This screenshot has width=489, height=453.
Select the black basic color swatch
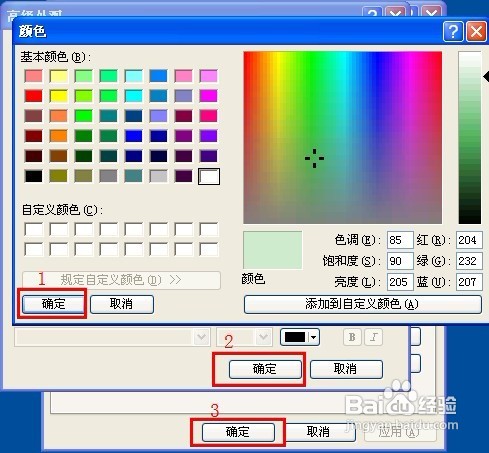[34, 176]
